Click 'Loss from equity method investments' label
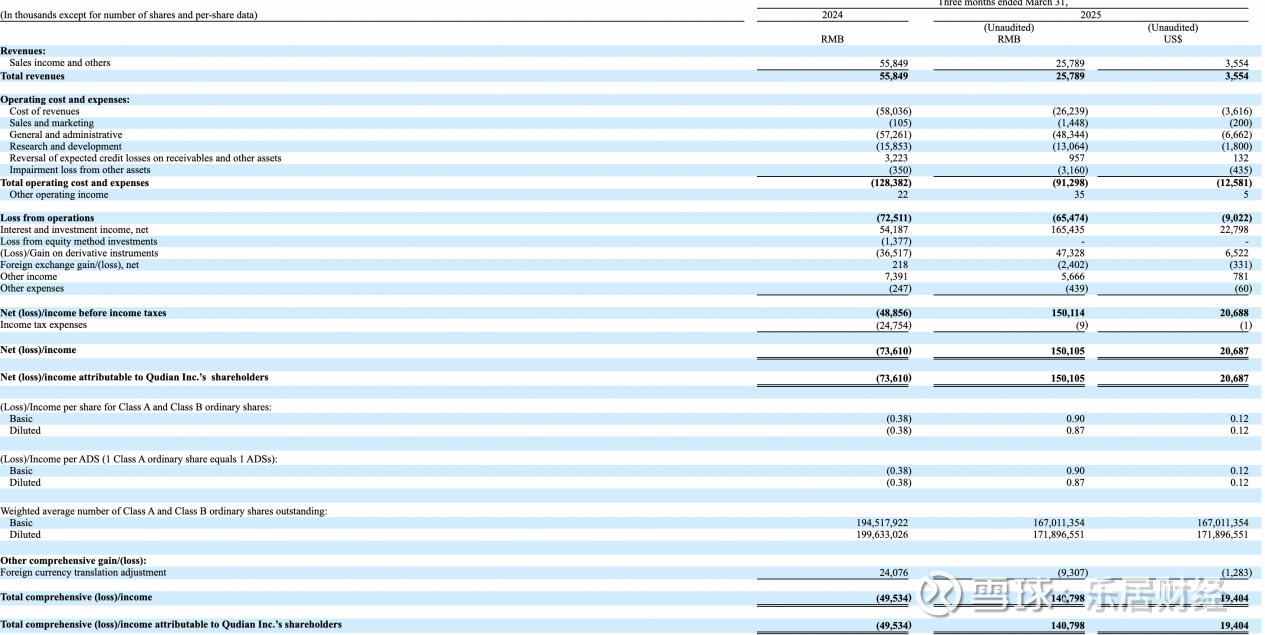This screenshot has height=635, width=1265. pos(79,242)
